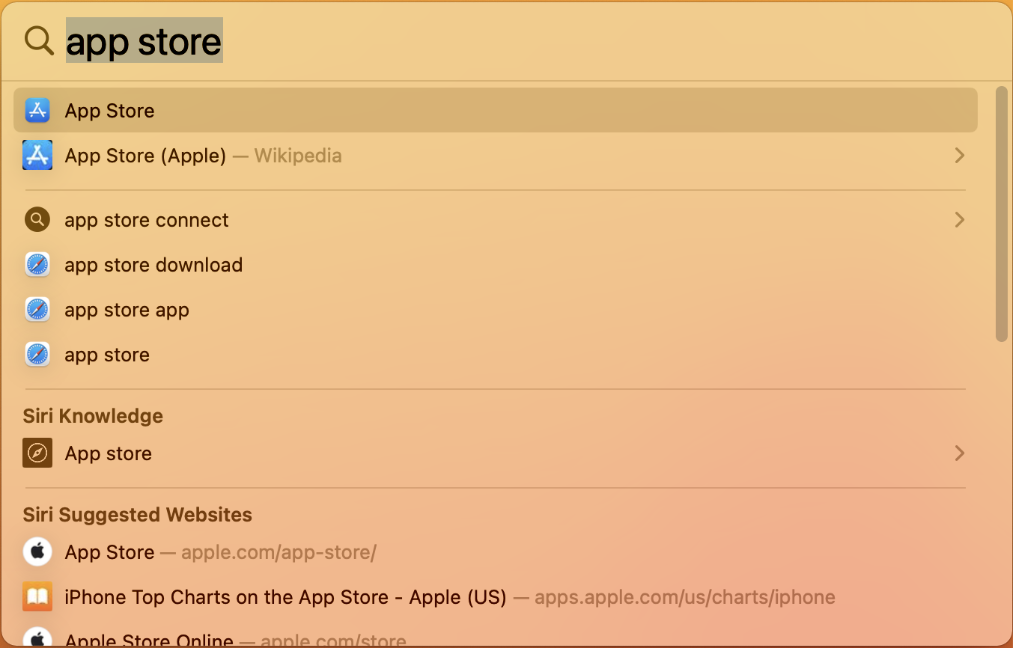1014x648 pixels.
Task: Click the compass icon under Siri Knowledge
Action: click(37, 453)
